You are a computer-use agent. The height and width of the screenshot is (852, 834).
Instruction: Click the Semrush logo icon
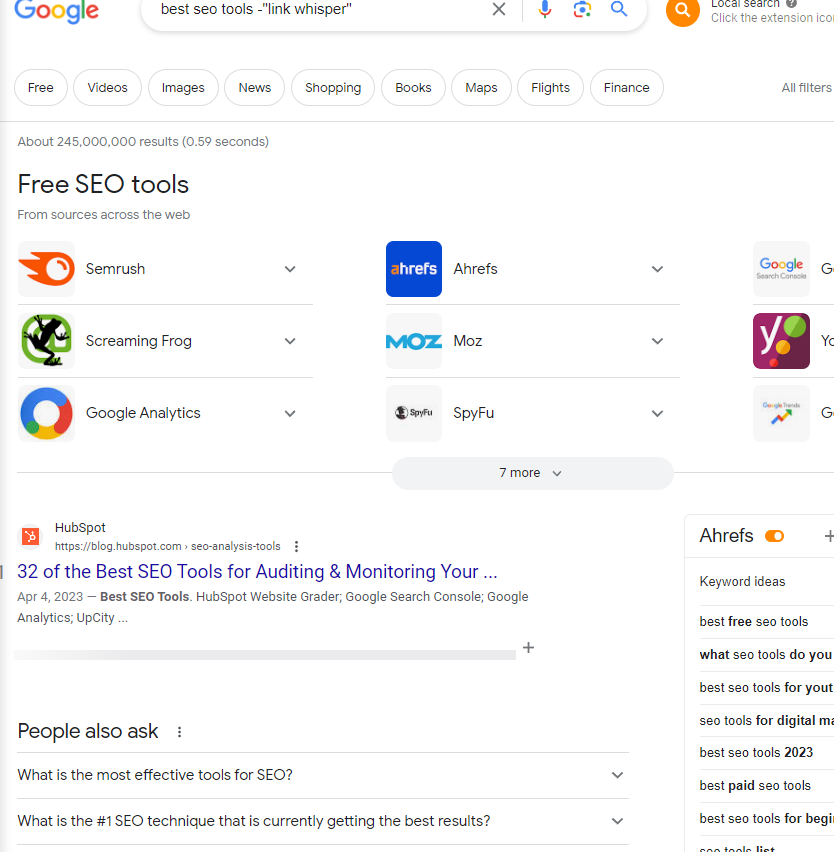[x=46, y=269]
